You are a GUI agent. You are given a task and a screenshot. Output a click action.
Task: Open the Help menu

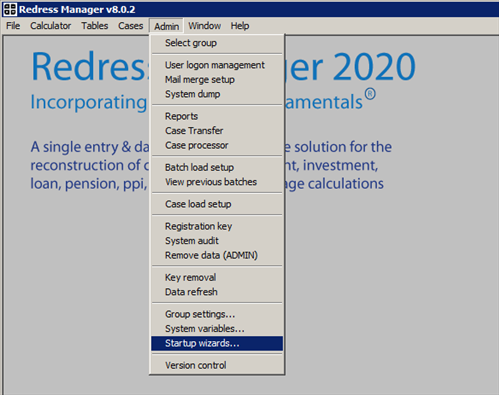click(240, 26)
